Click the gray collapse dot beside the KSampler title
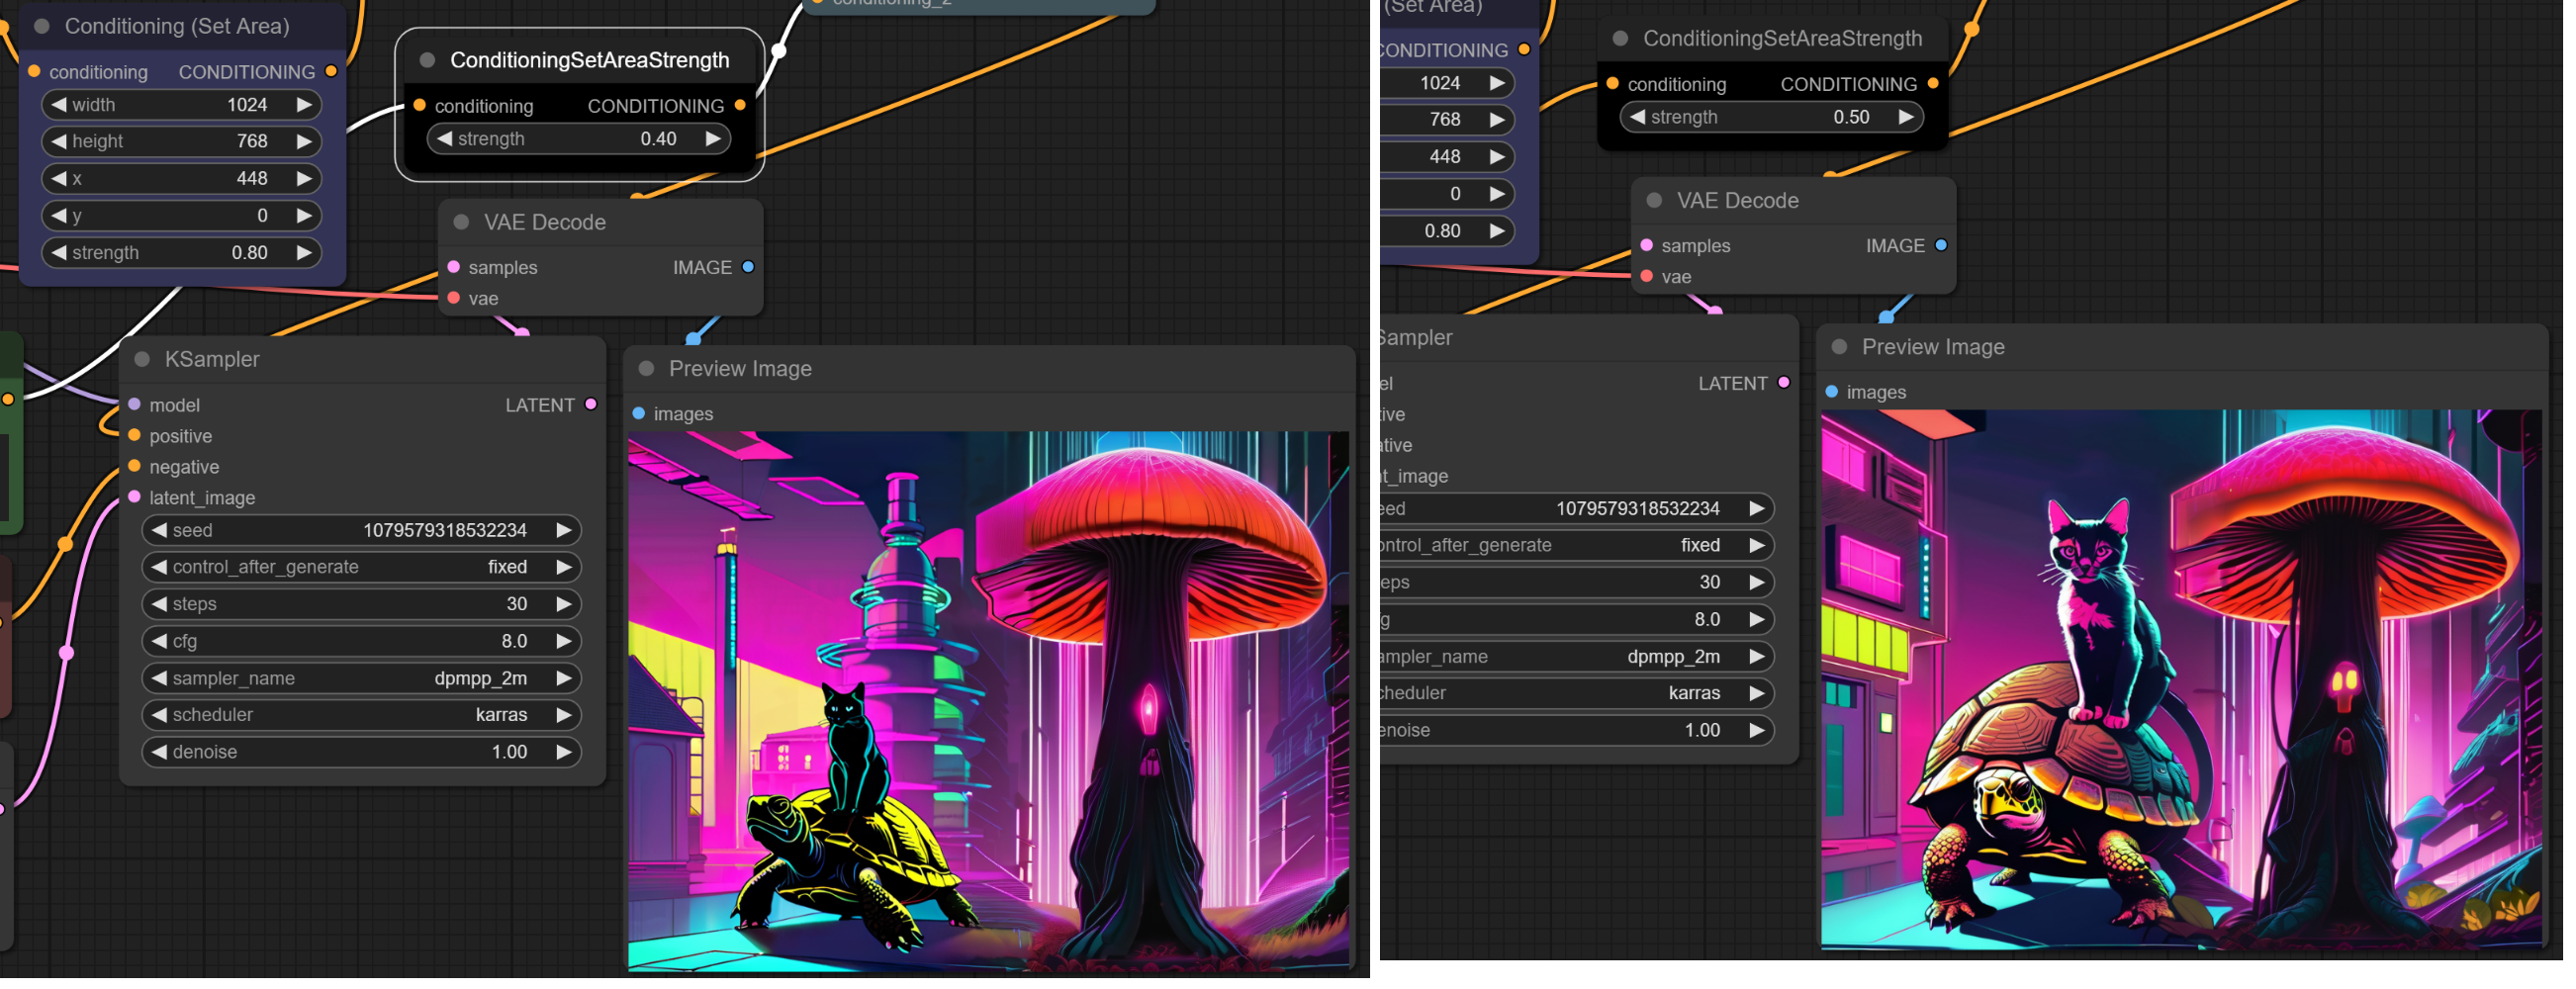This screenshot has width=2576, height=989. [x=142, y=360]
